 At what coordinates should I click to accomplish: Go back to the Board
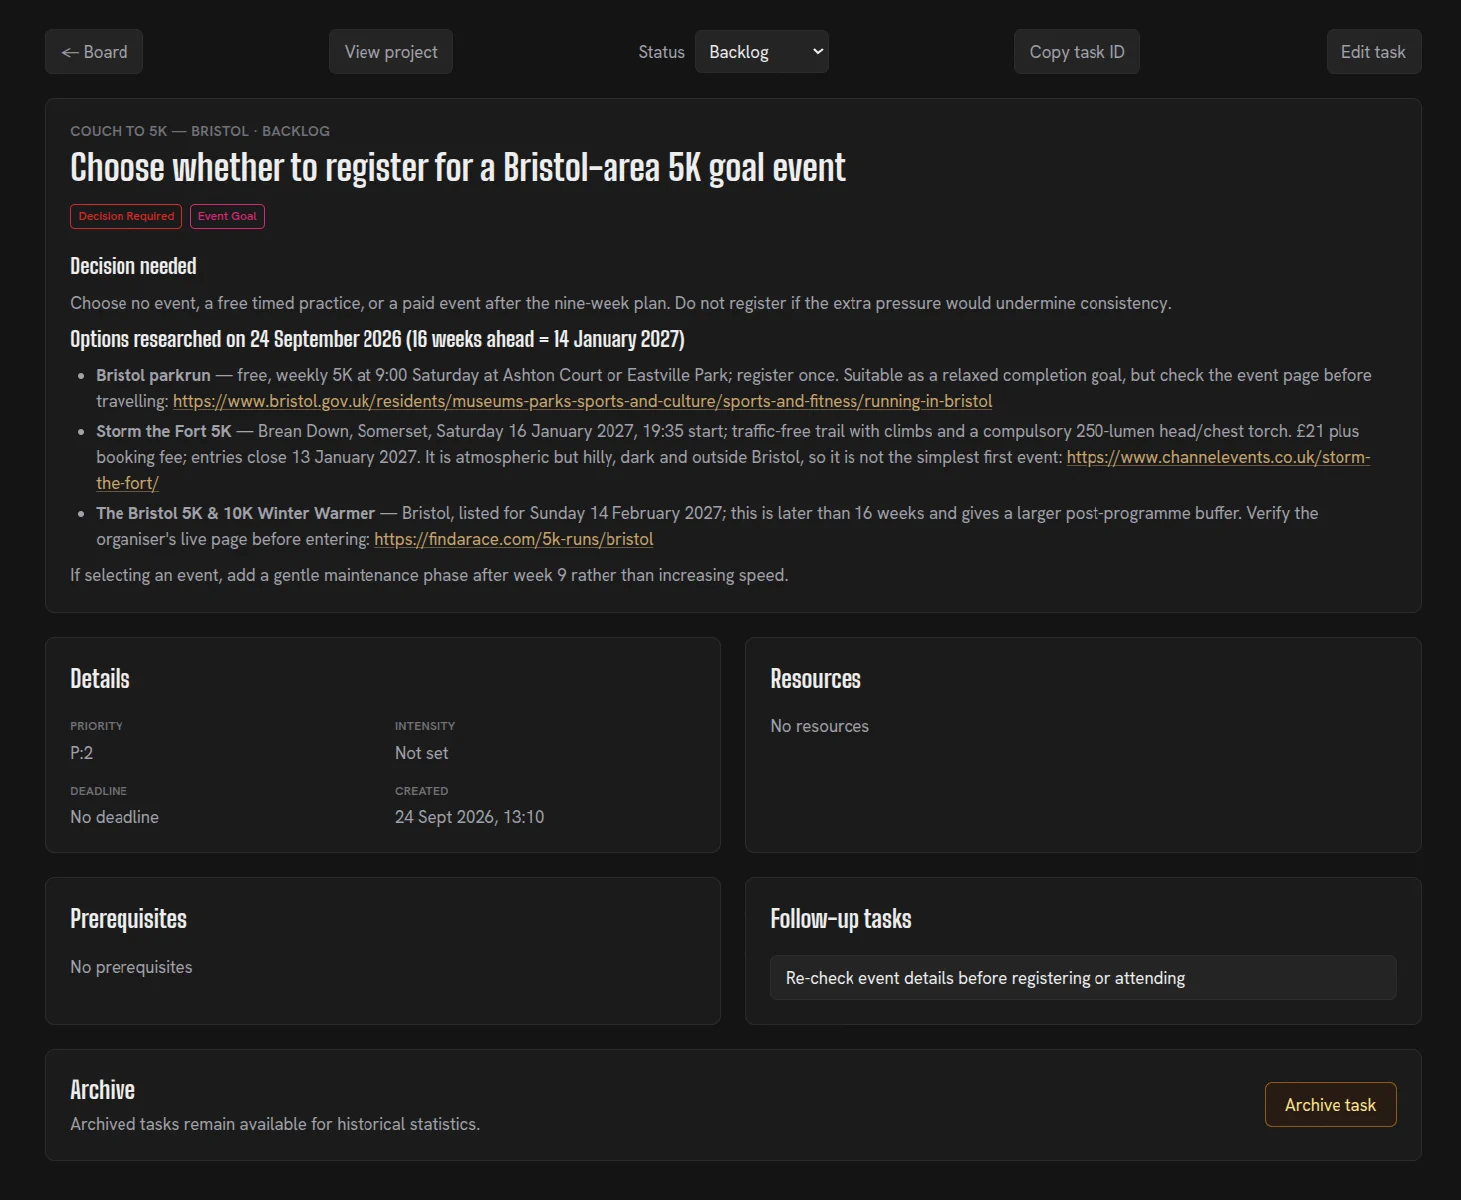94,52
